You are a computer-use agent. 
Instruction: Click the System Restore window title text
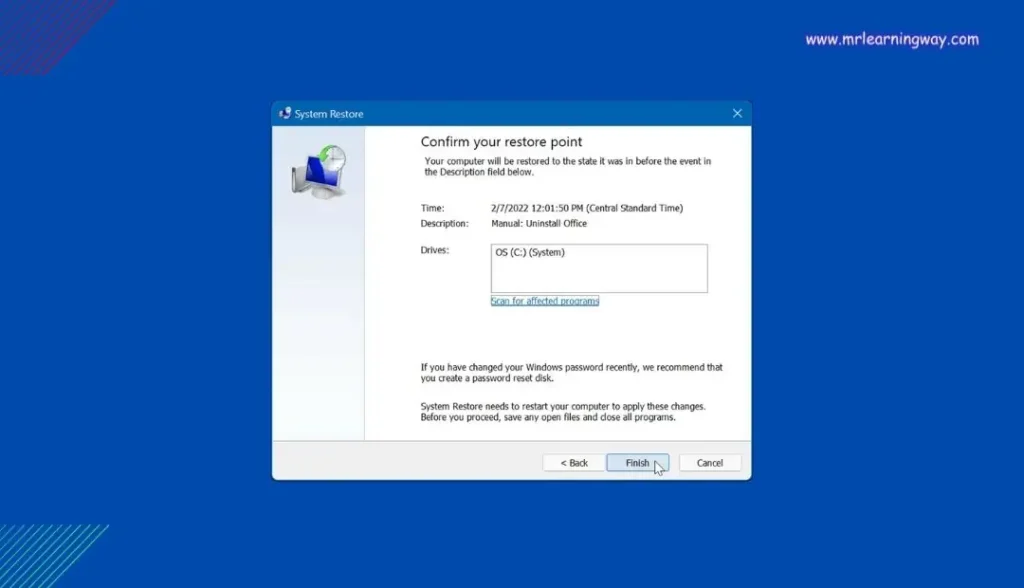click(328, 114)
